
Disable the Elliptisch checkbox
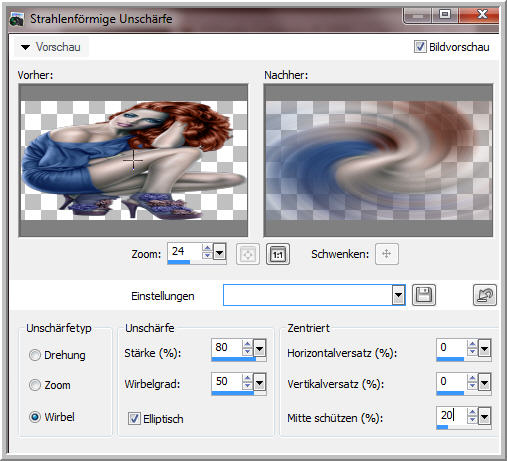[134, 418]
